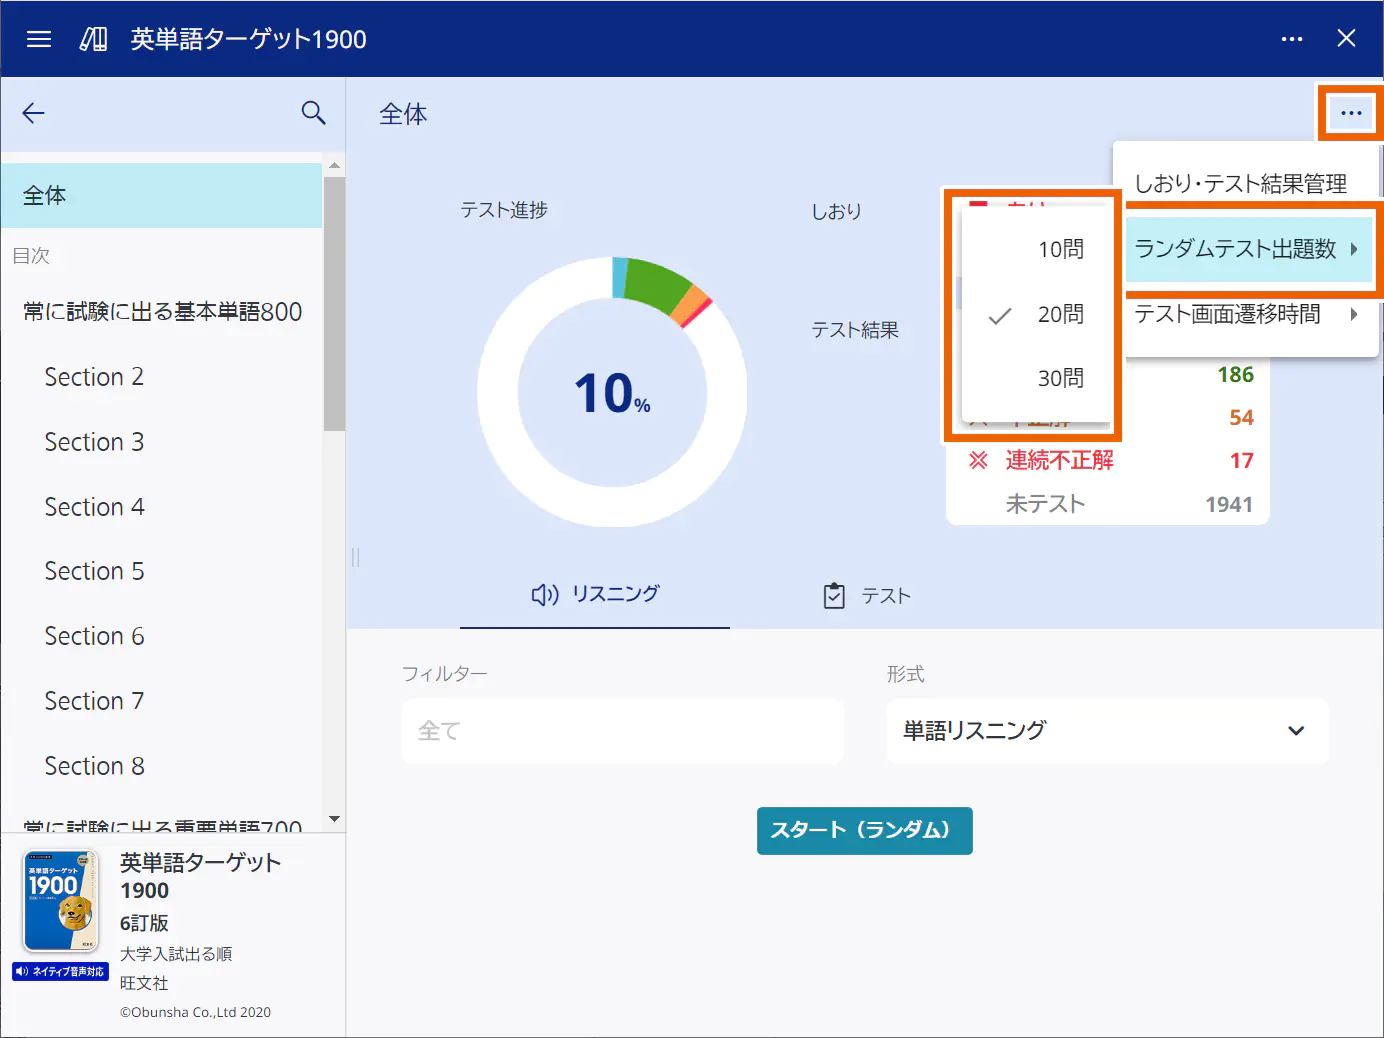Viewport: 1384px width, 1038px height.
Task: Expand ランダムテスト出題数 submenu
Action: pos(1249,249)
